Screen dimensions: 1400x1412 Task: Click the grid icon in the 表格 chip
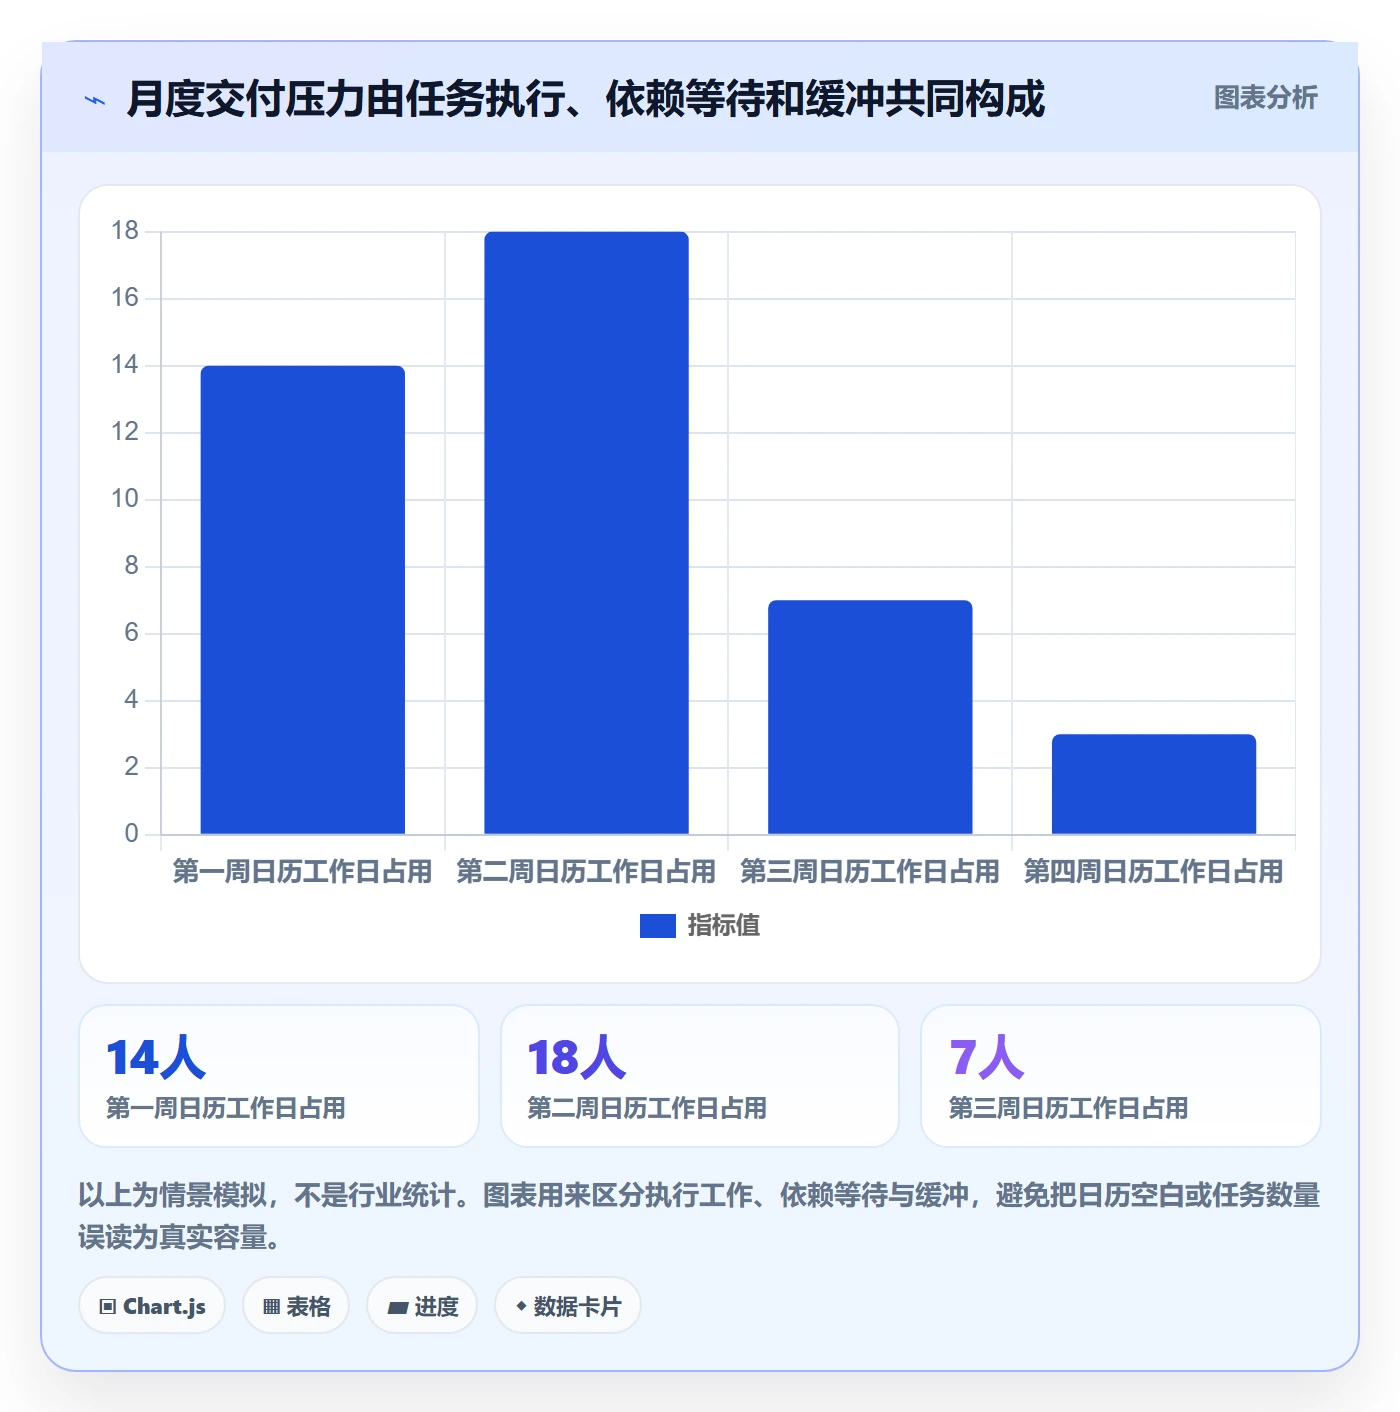click(271, 1307)
